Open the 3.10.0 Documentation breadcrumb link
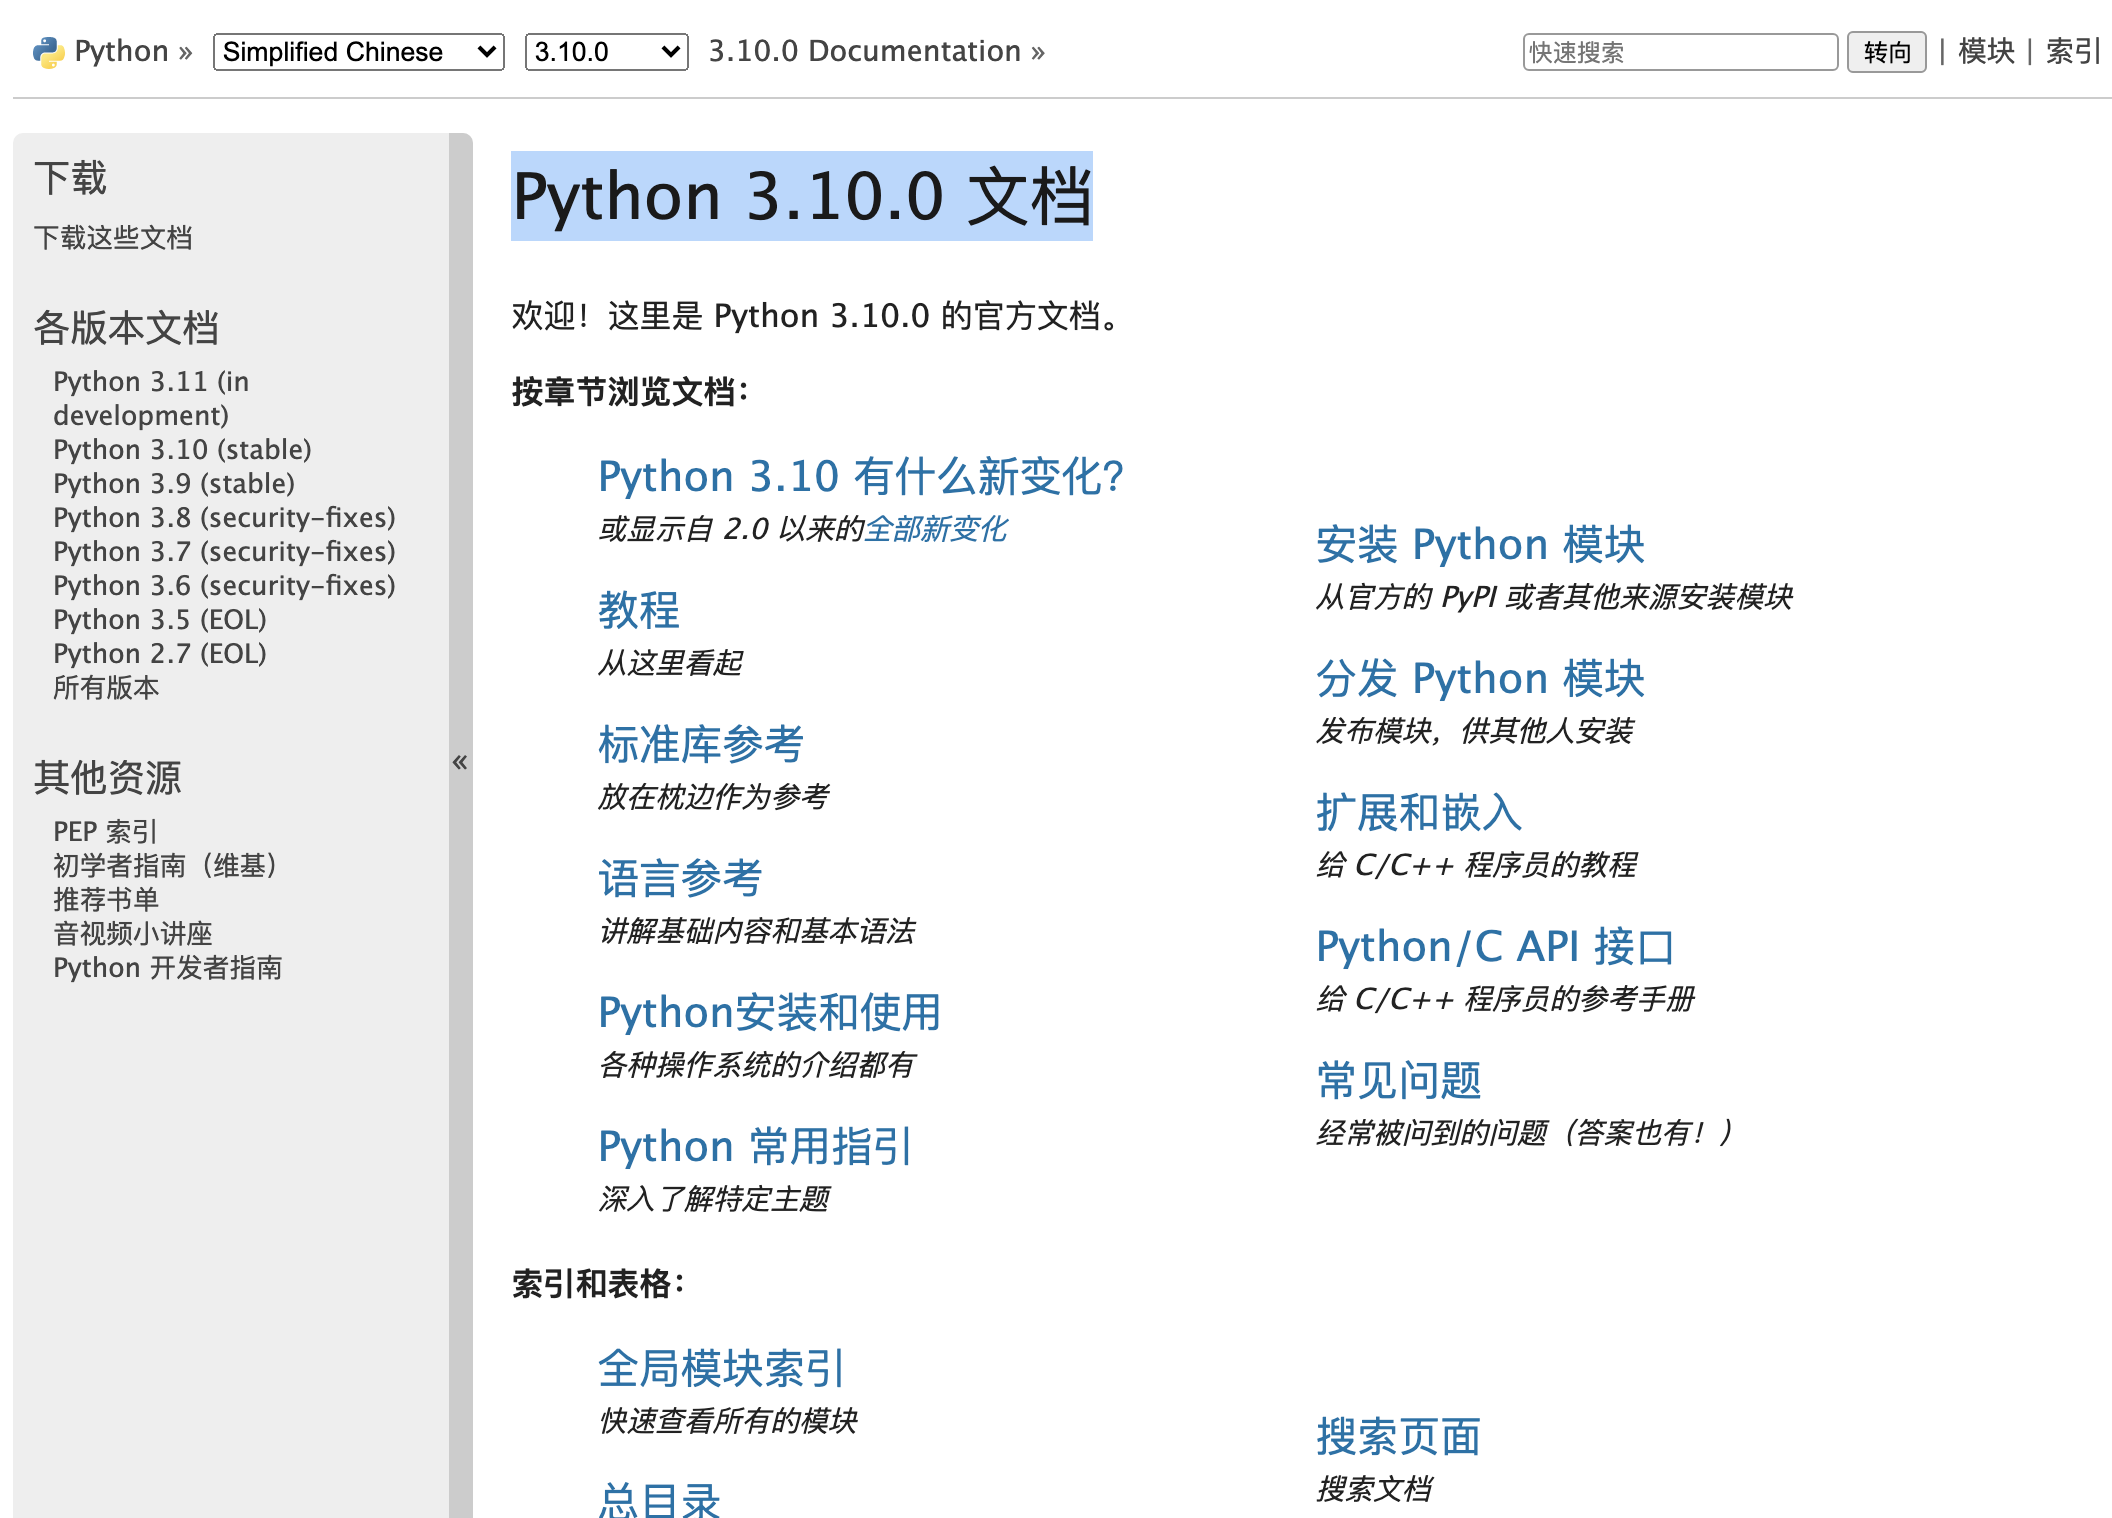 click(x=865, y=52)
